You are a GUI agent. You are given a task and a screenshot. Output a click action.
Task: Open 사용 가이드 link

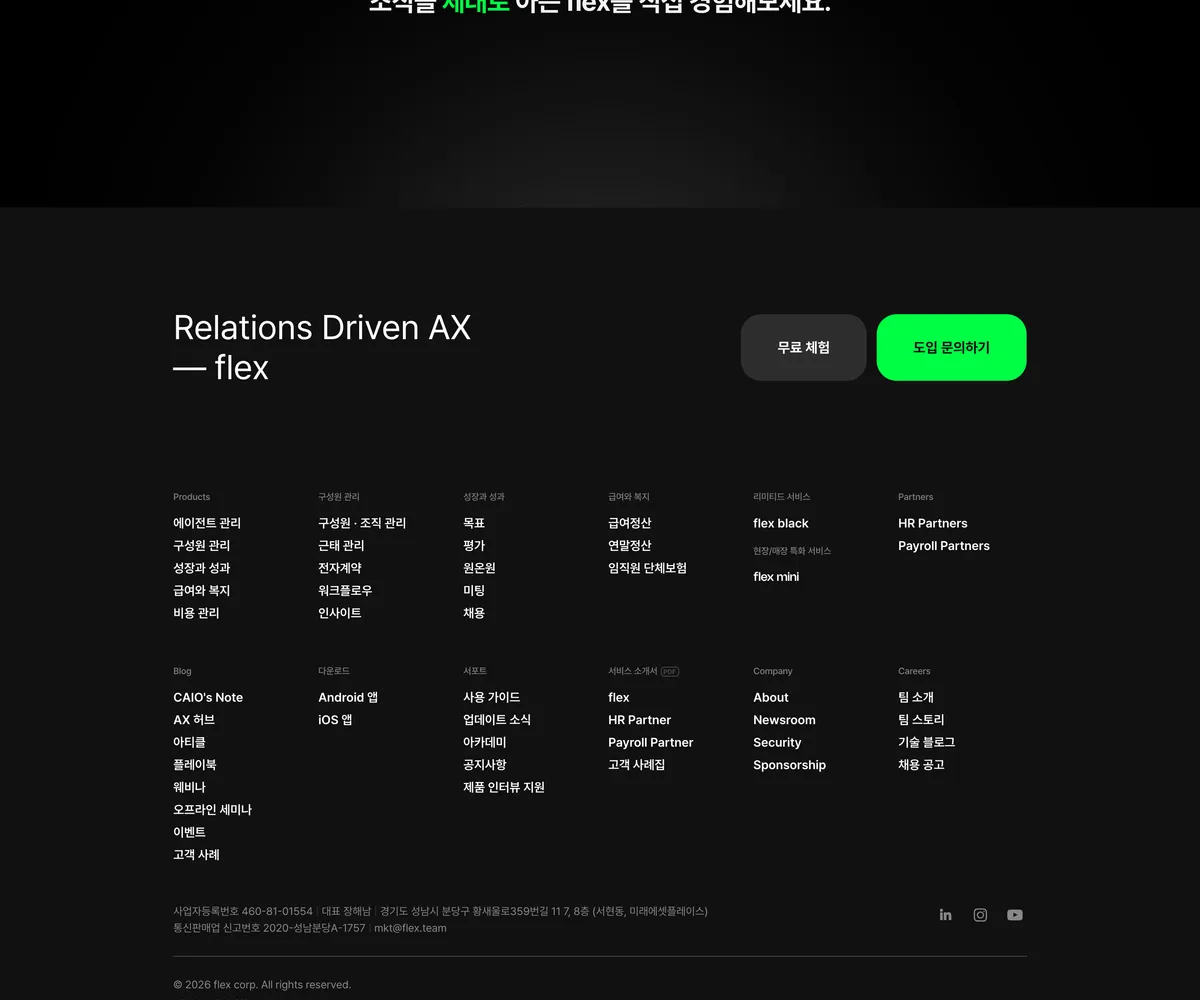click(492, 698)
